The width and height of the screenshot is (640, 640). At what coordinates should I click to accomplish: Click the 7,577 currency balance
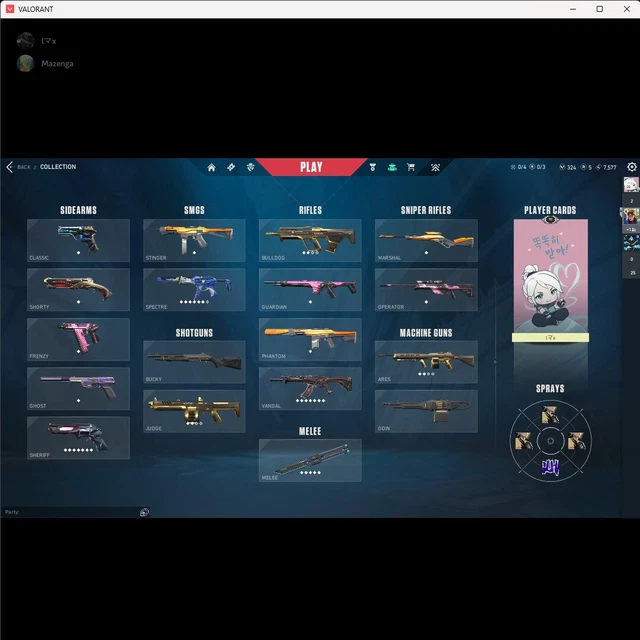606,167
